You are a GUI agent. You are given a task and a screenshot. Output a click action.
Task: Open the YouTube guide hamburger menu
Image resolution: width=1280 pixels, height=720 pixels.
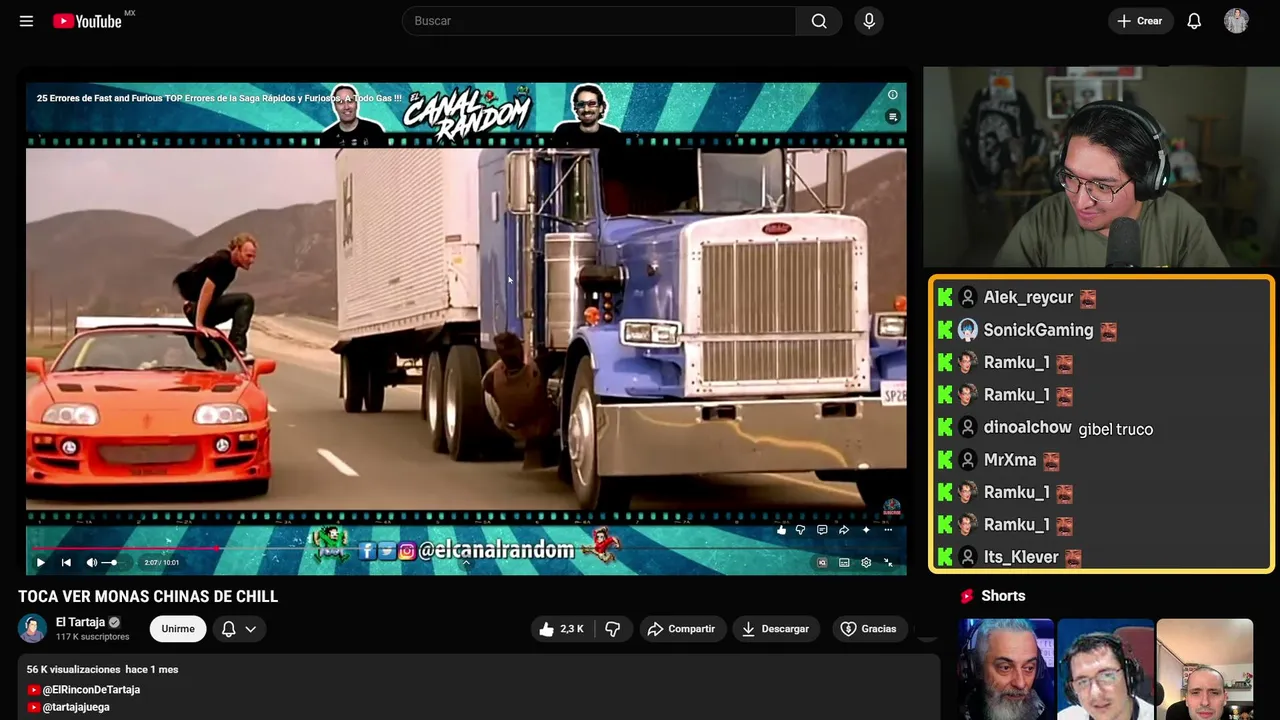26,21
